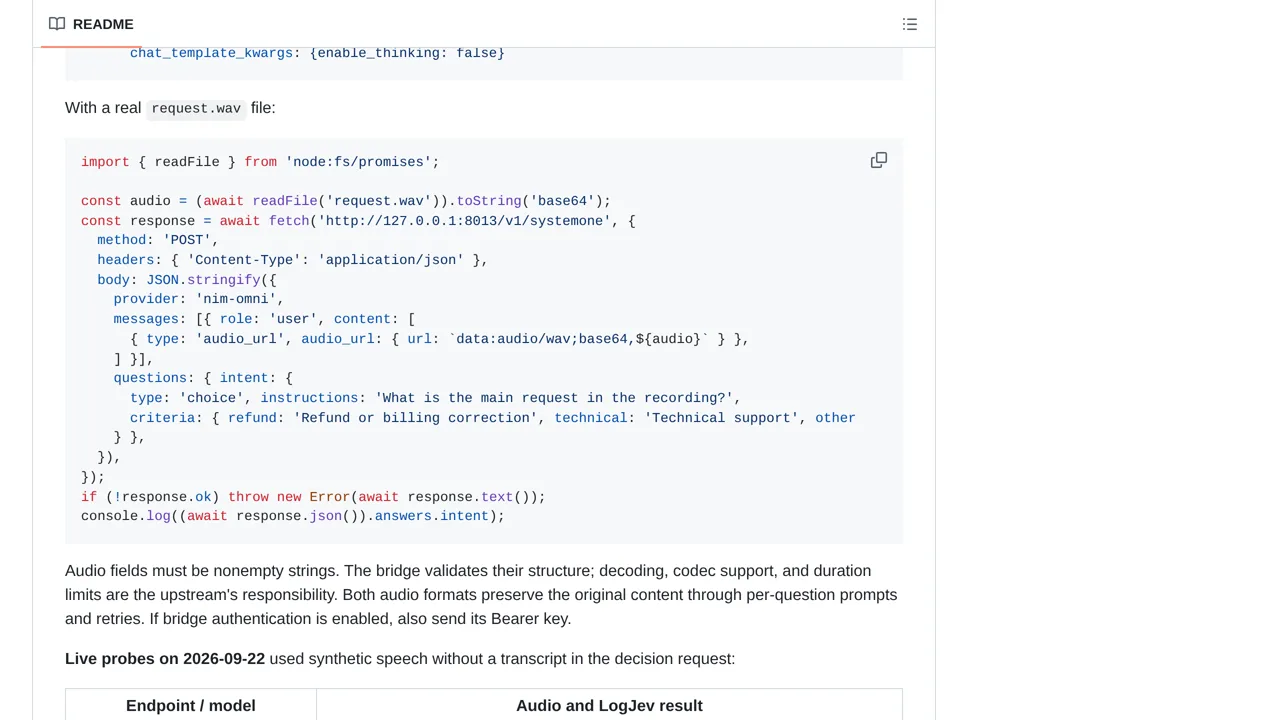The width and height of the screenshot is (1280, 720).
Task: Select the README tab label
Action: tap(103, 24)
